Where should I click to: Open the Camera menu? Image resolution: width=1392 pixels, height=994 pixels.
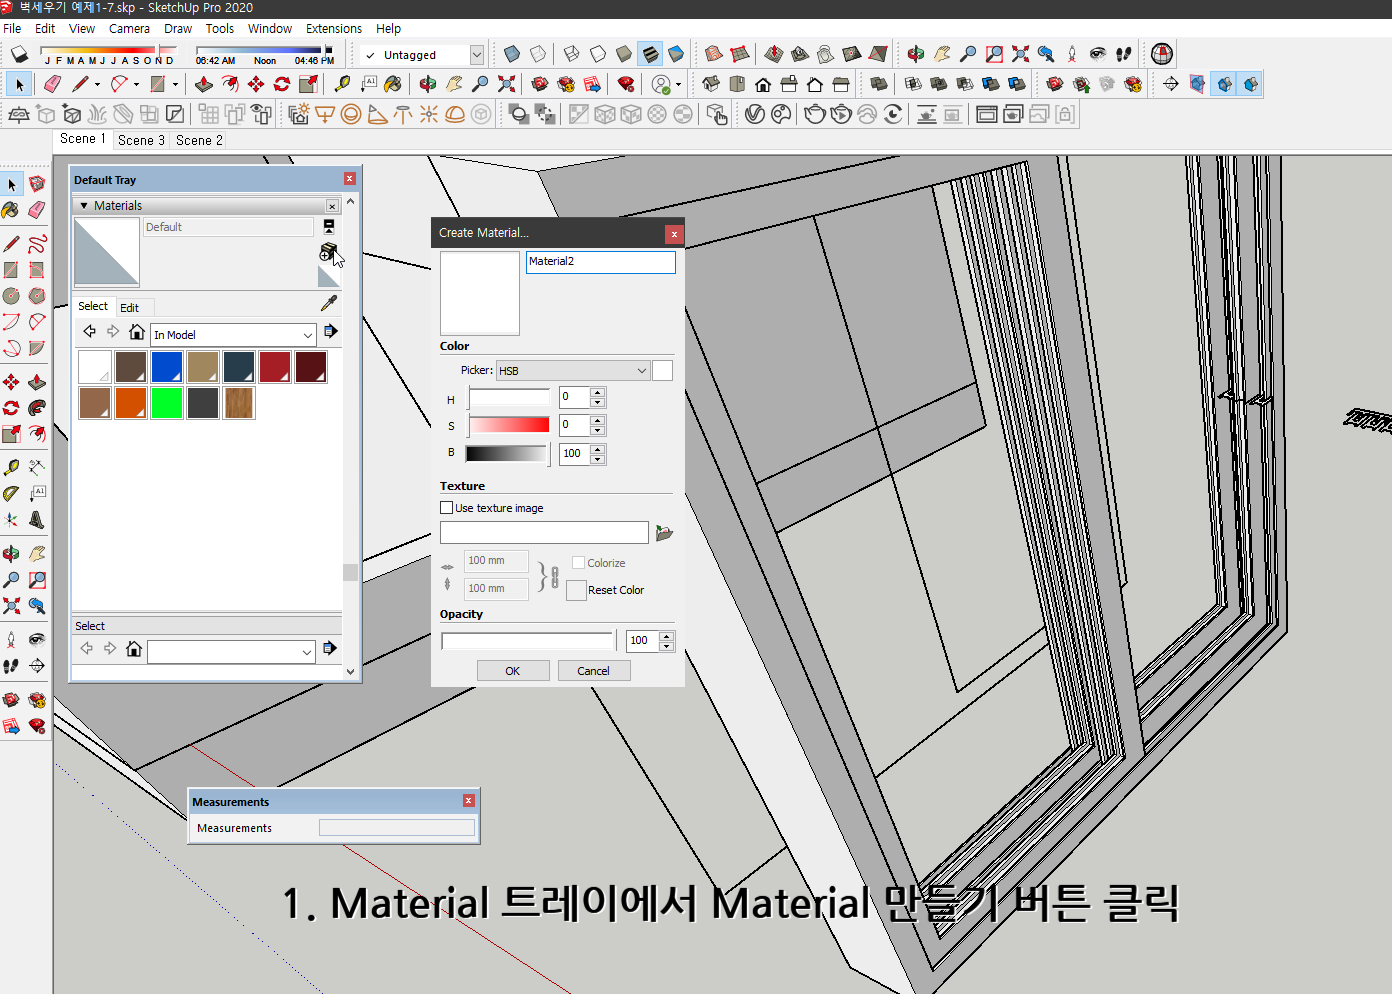pos(129,29)
